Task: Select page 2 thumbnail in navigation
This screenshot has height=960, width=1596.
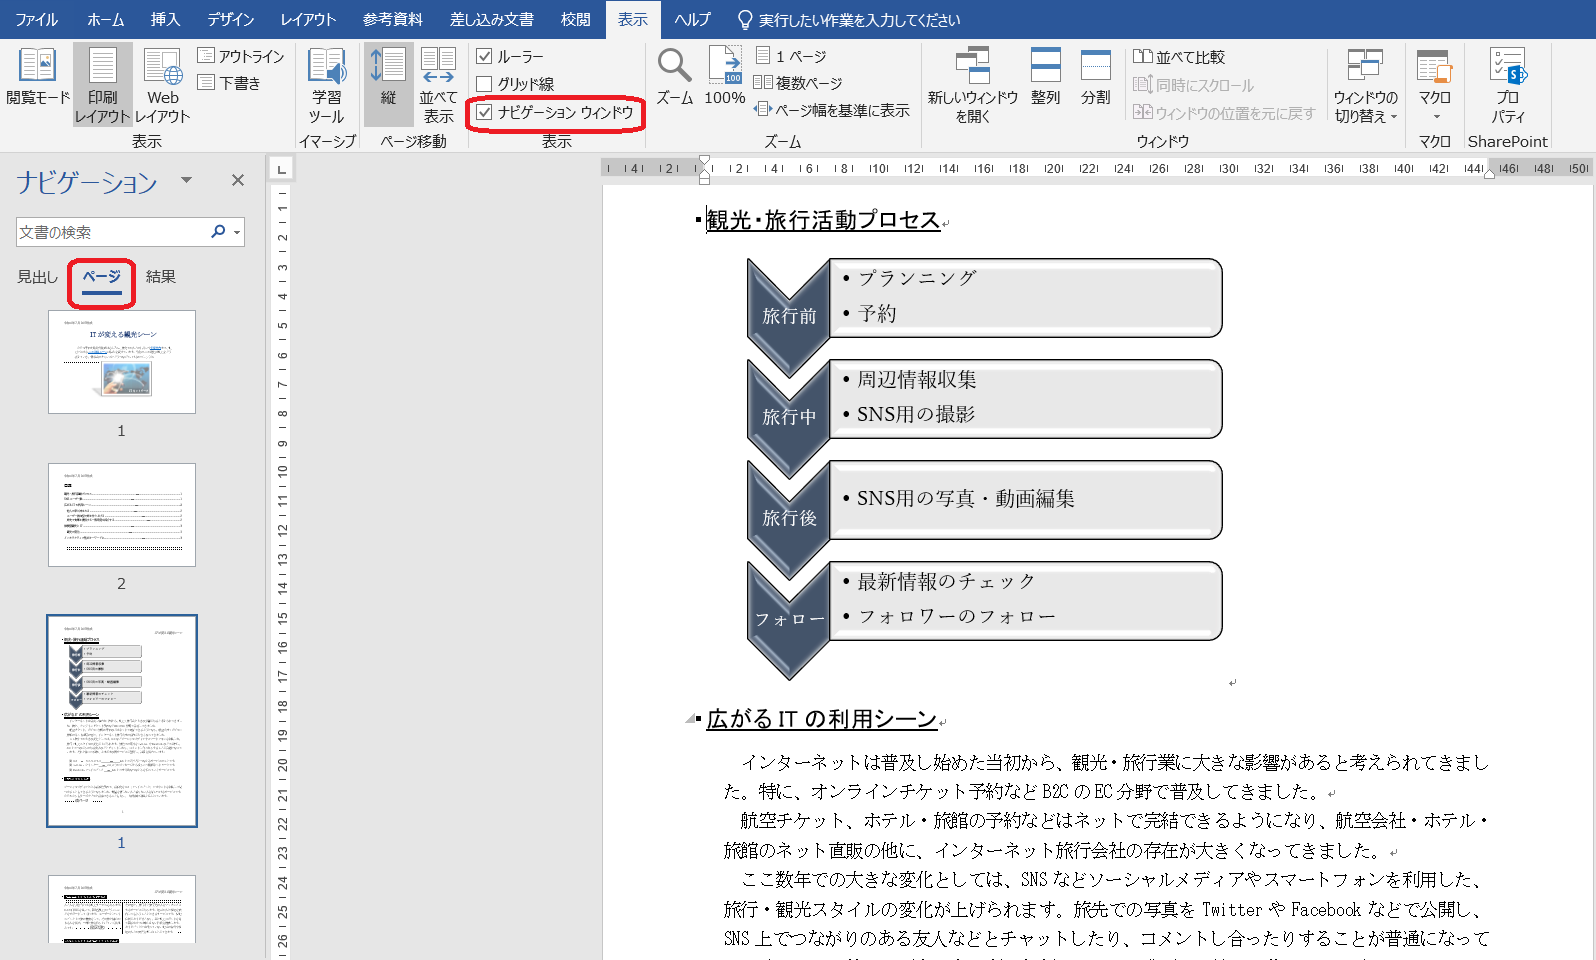Action: [x=122, y=515]
